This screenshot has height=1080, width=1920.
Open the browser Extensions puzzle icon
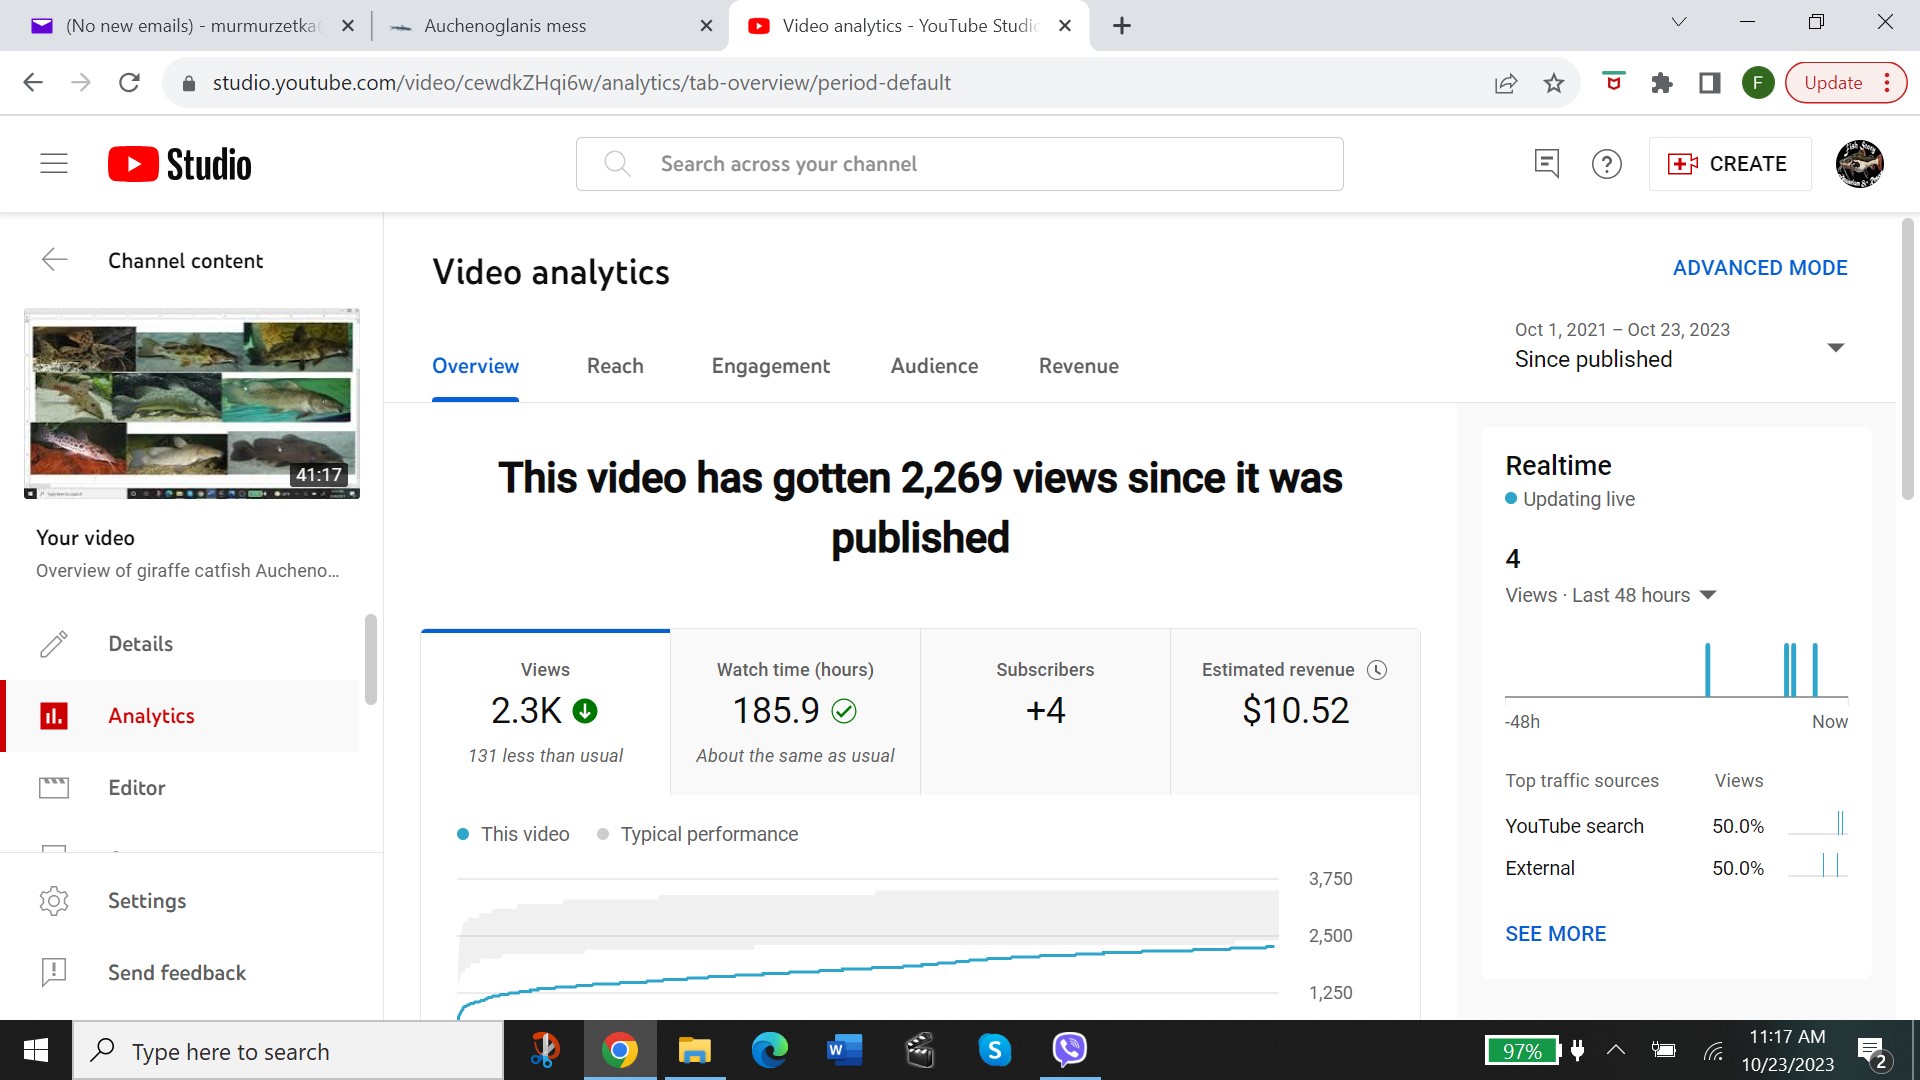click(1662, 83)
